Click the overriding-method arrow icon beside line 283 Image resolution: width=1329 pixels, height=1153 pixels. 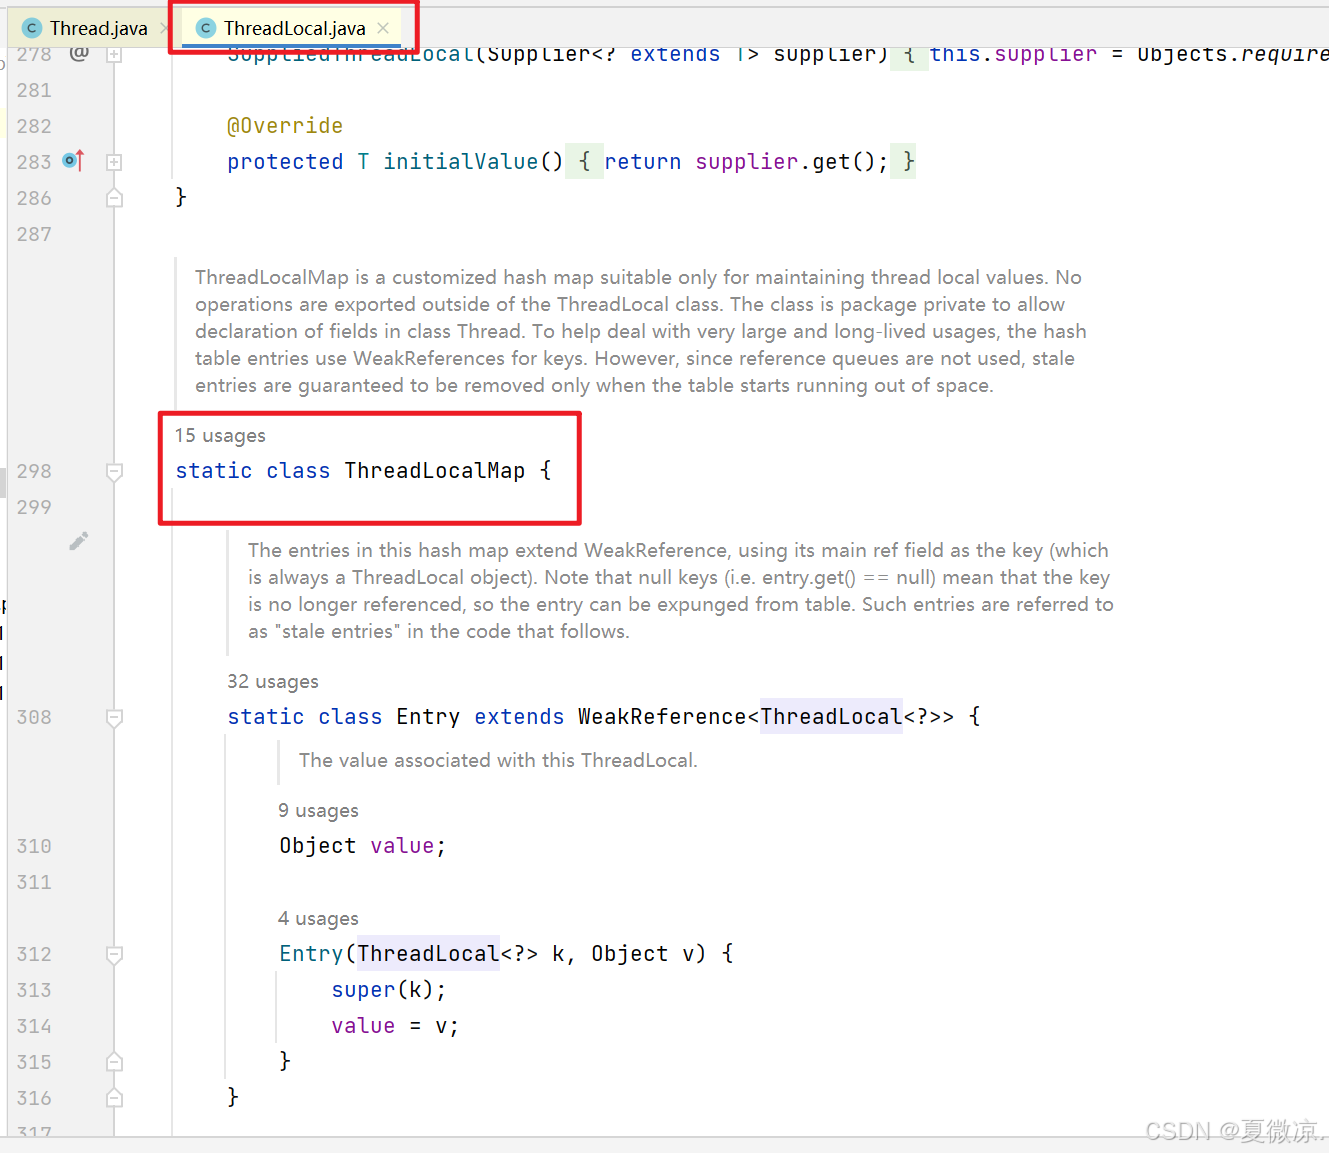[72, 161]
